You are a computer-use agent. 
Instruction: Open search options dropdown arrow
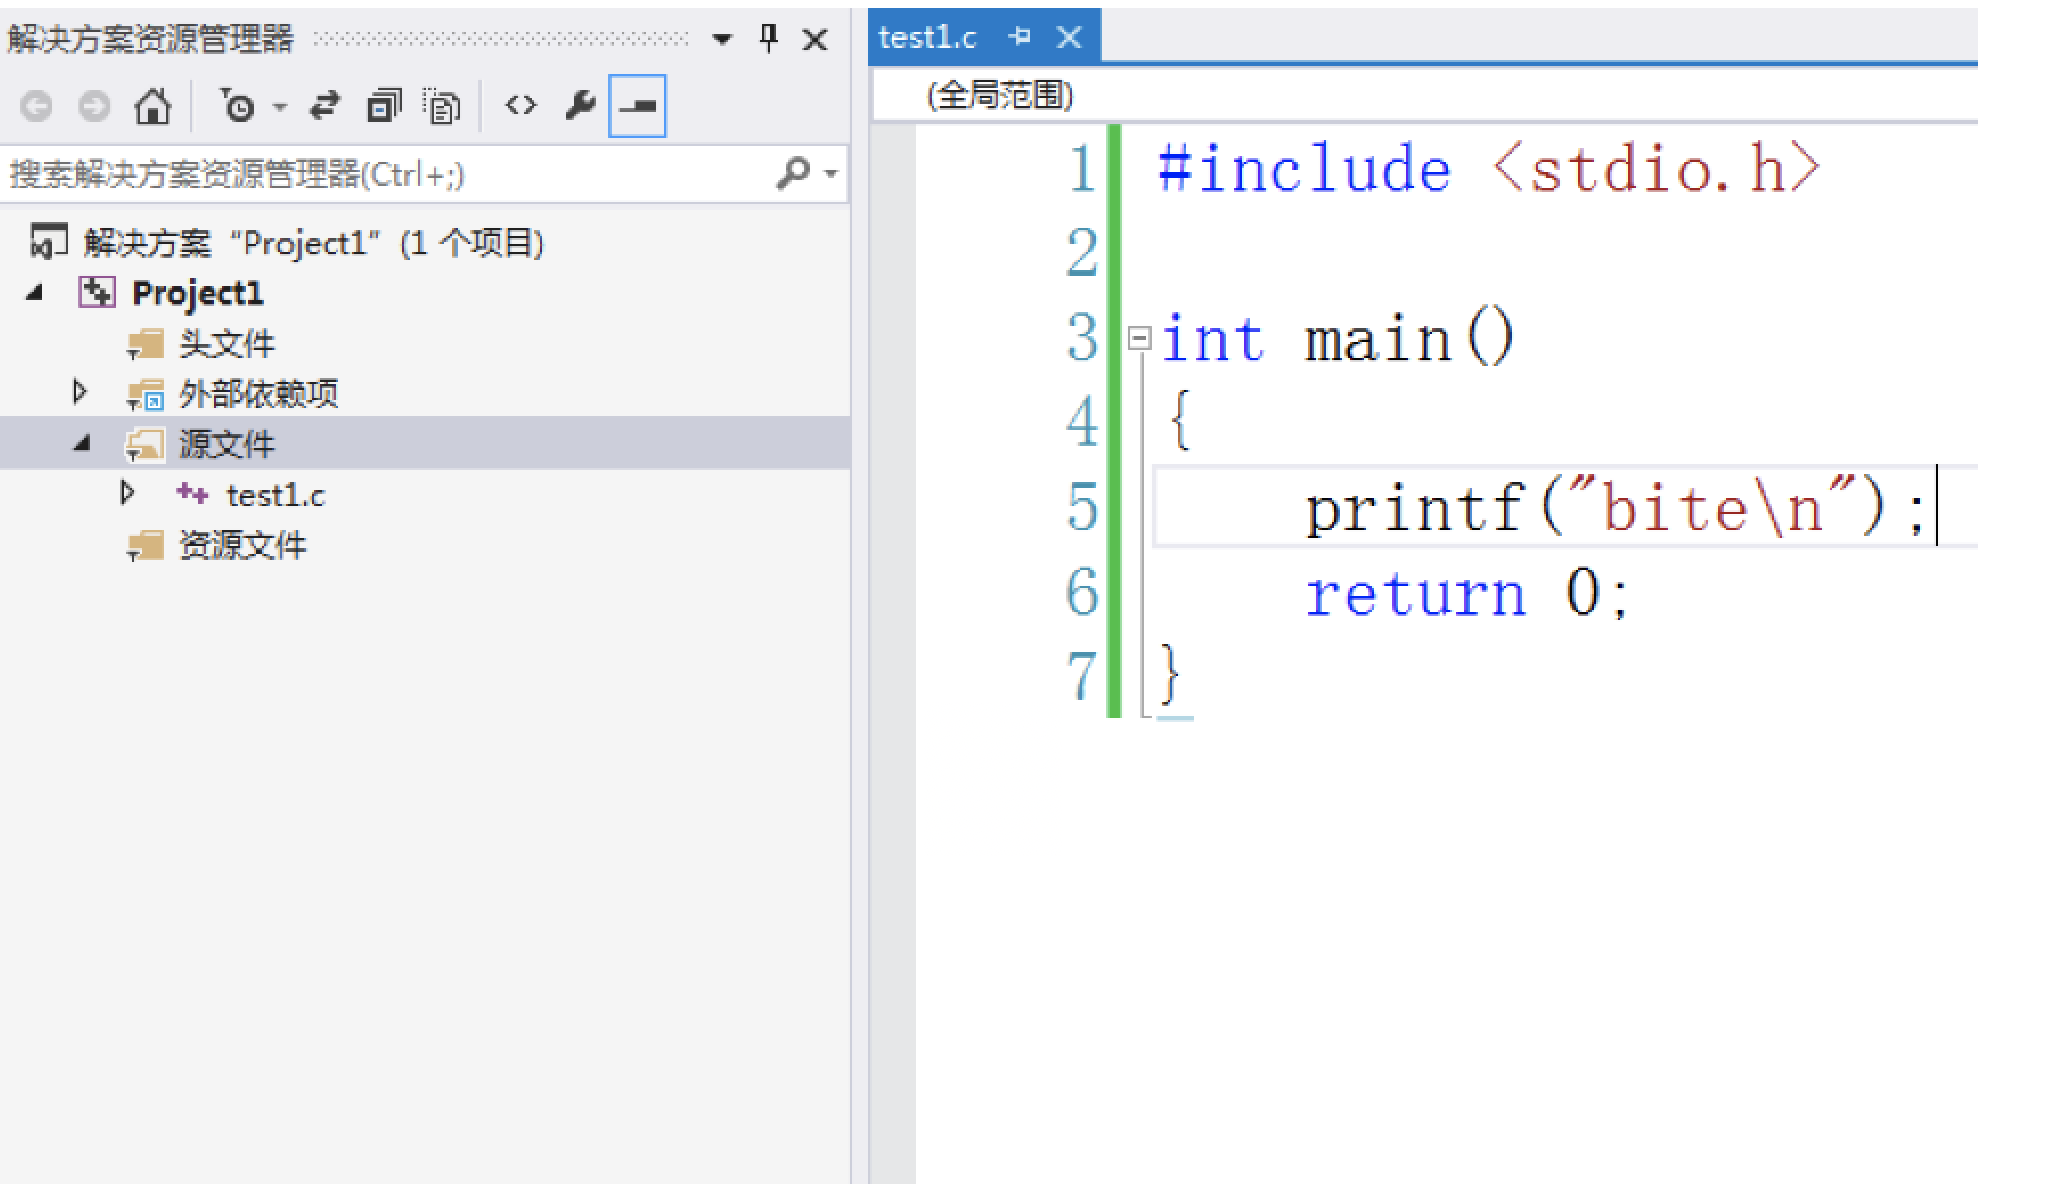830,174
